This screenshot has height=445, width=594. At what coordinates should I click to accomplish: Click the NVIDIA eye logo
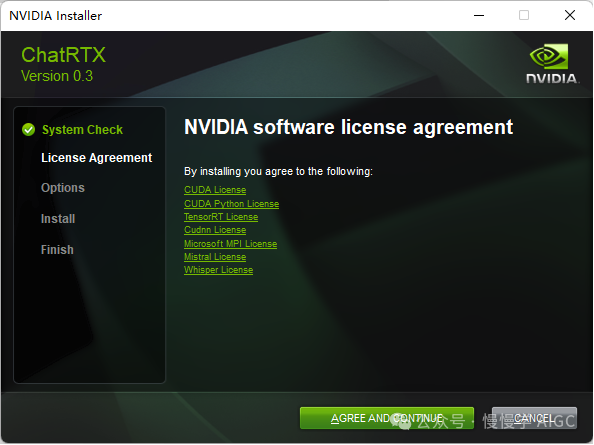(549, 56)
